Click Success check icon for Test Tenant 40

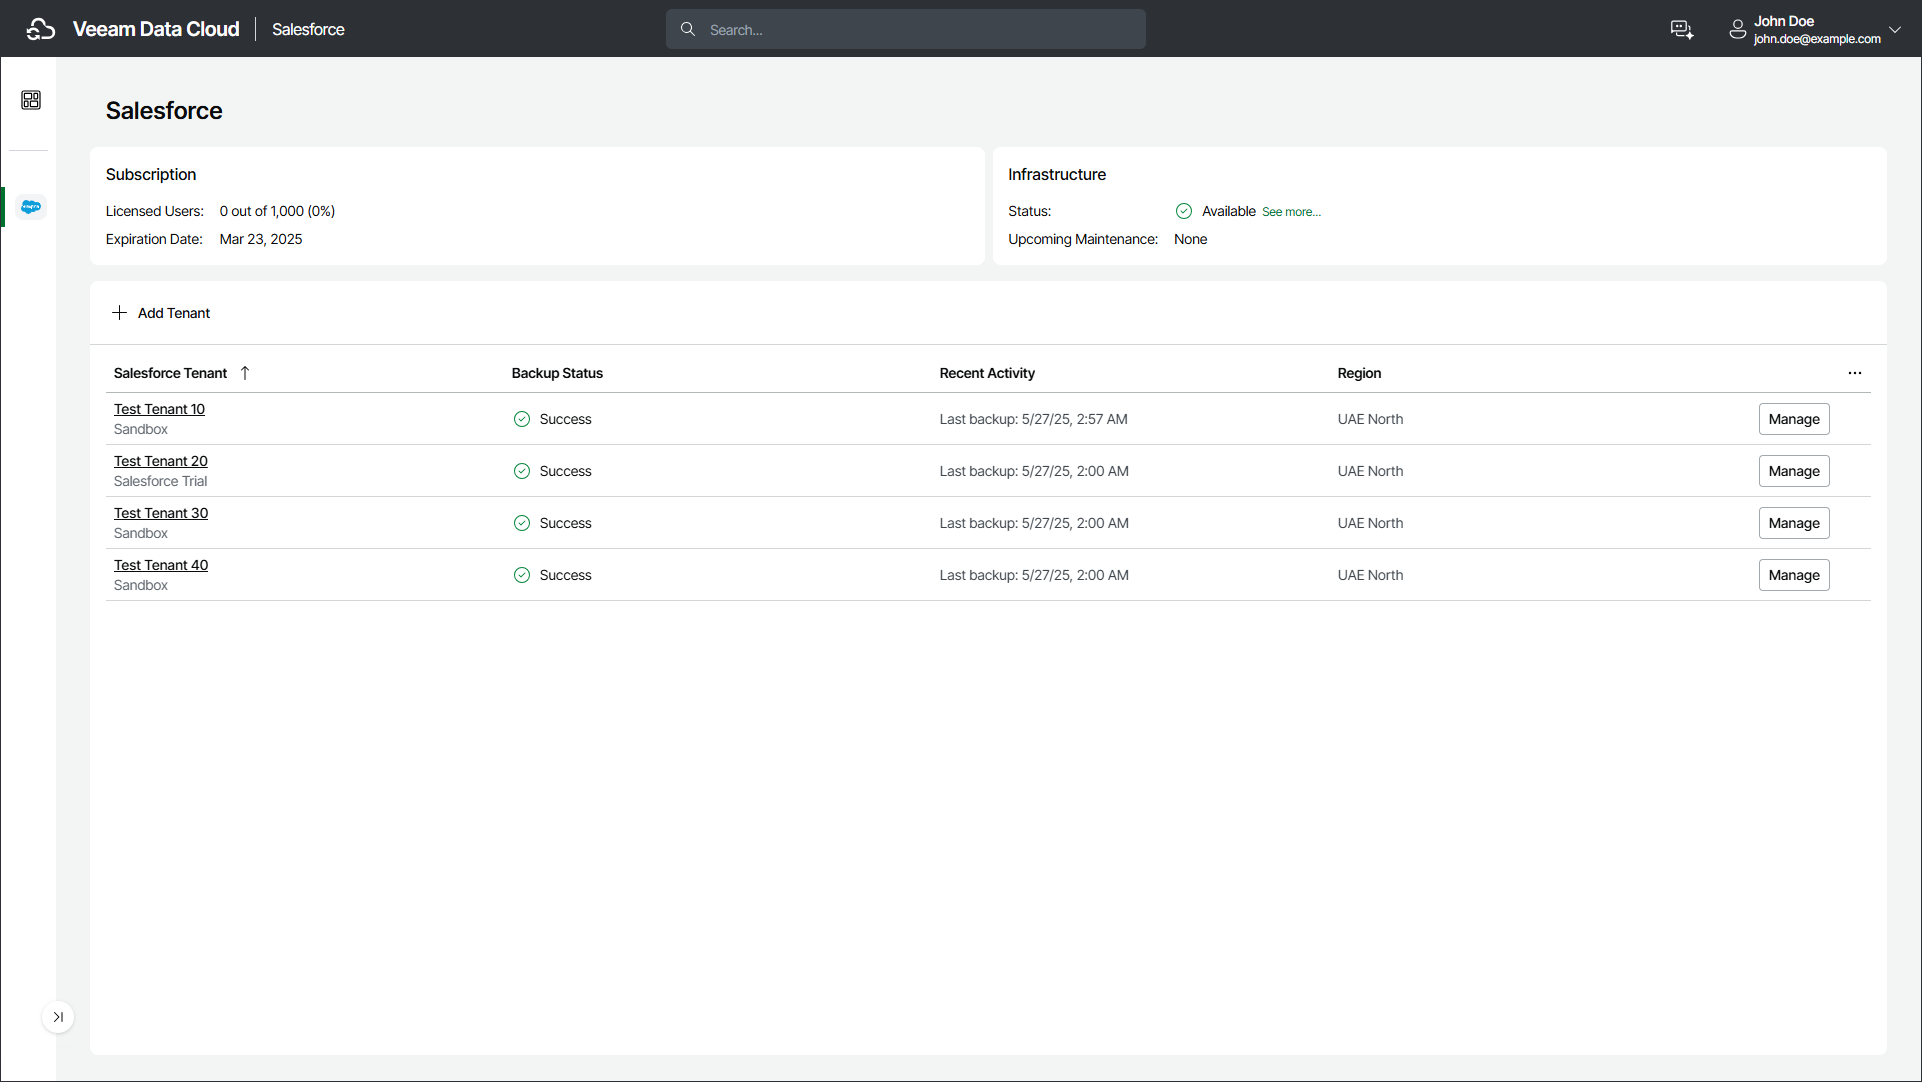click(x=522, y=575)
